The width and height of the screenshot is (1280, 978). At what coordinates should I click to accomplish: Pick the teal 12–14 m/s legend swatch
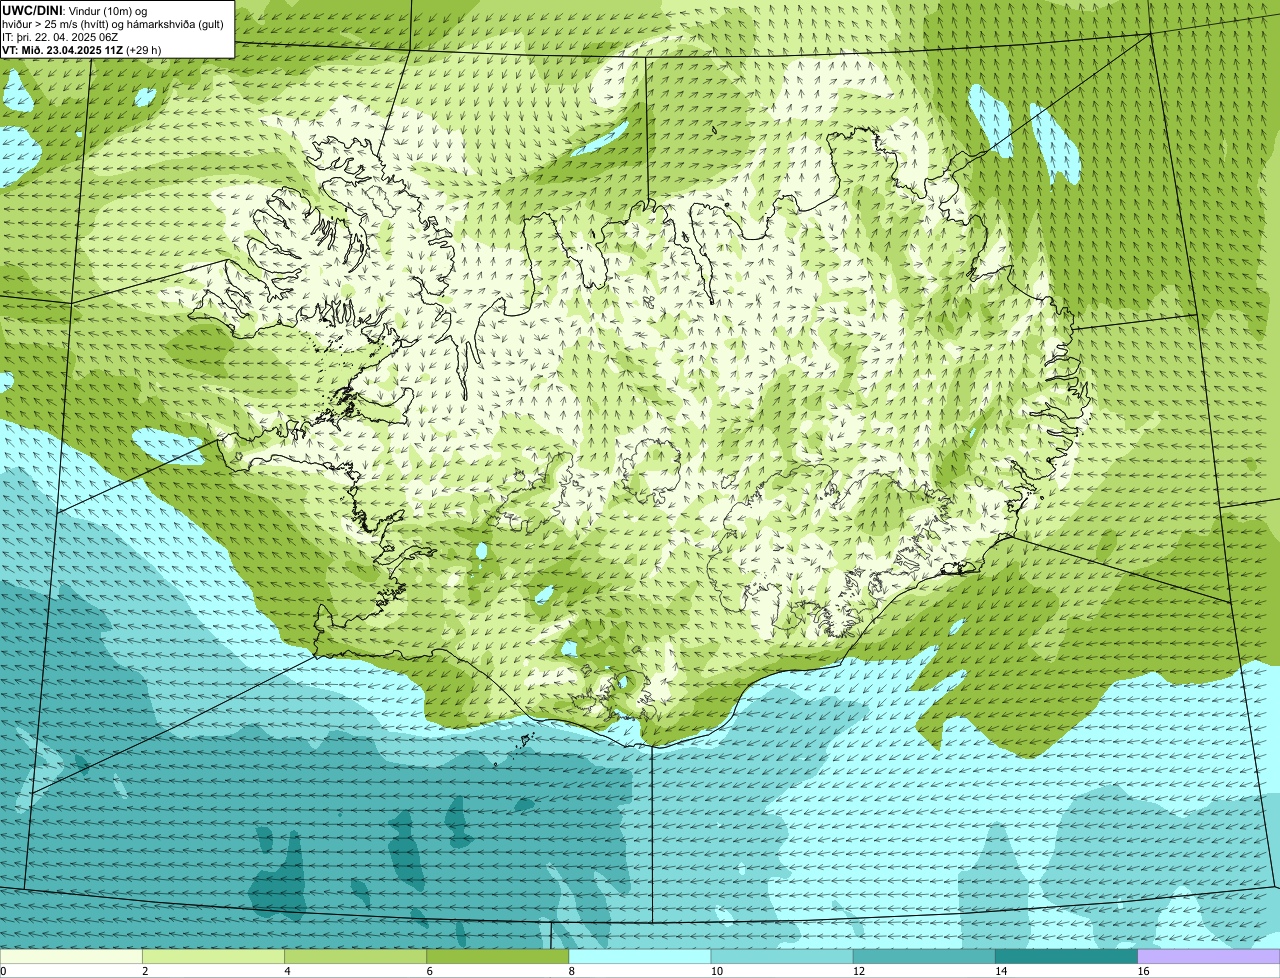(x=924, y=957)
